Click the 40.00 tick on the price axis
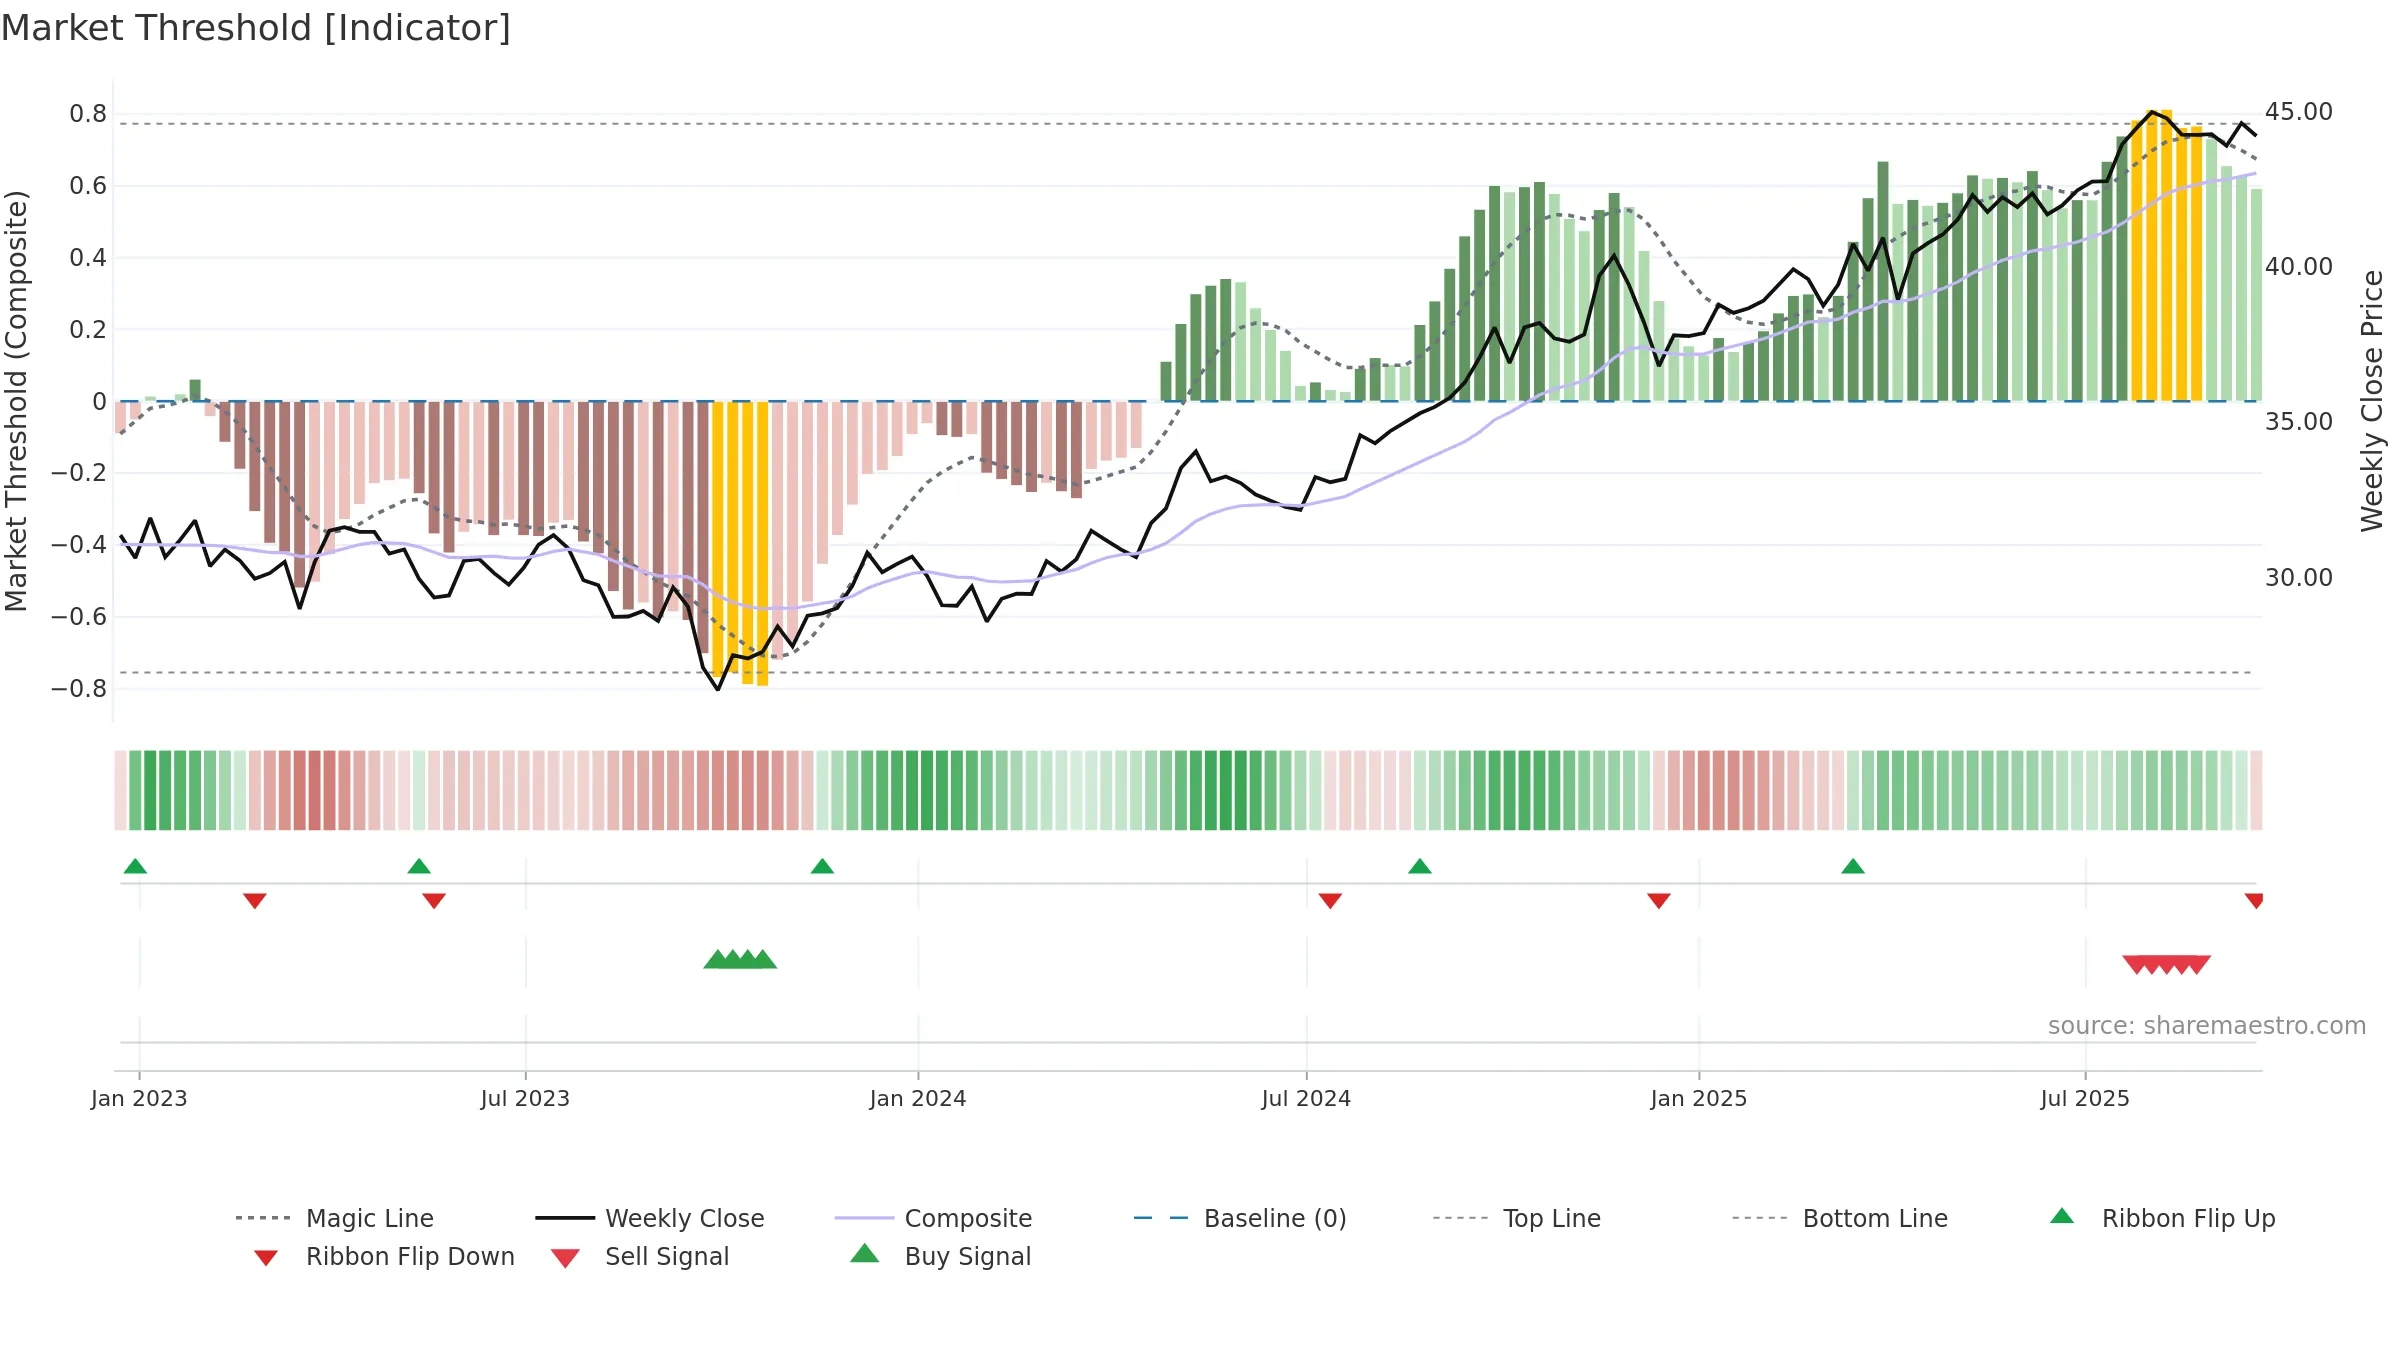2400x1350 pixels. 2299,267
